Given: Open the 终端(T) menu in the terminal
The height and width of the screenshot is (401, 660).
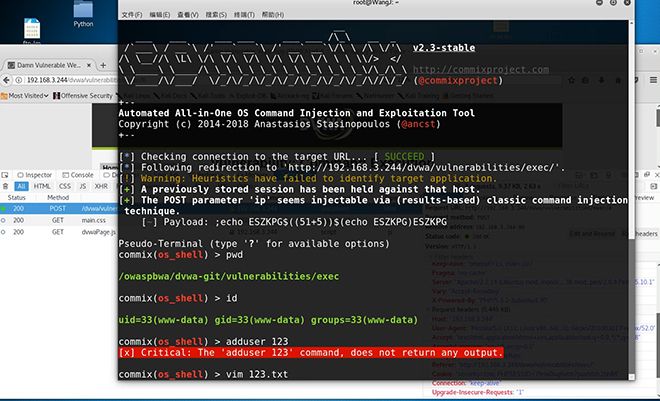Looking at the screenshot, I should tap(244, 15).
